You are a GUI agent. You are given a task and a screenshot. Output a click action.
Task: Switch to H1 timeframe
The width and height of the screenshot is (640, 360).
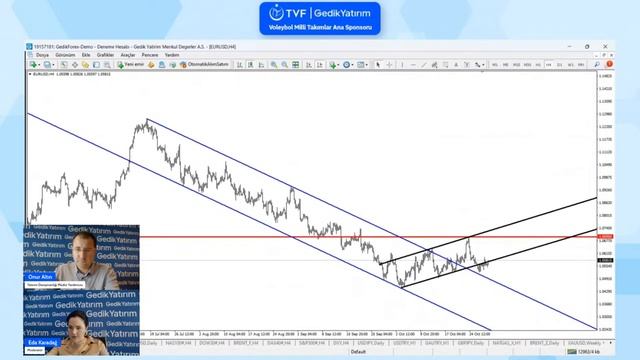coord(538,64)
